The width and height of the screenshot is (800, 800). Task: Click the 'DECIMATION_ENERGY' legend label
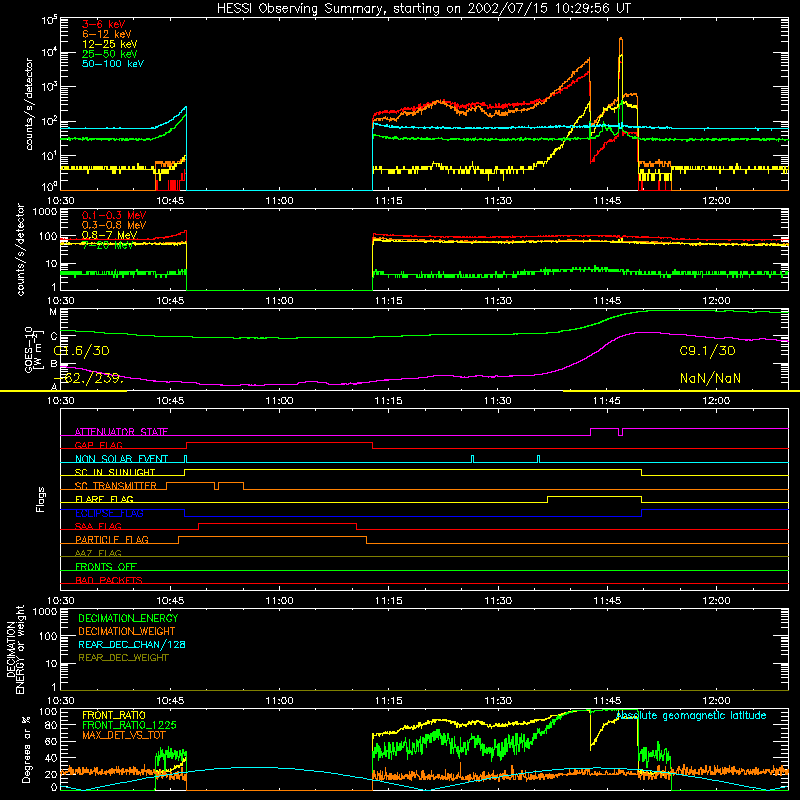click(128, 618)
